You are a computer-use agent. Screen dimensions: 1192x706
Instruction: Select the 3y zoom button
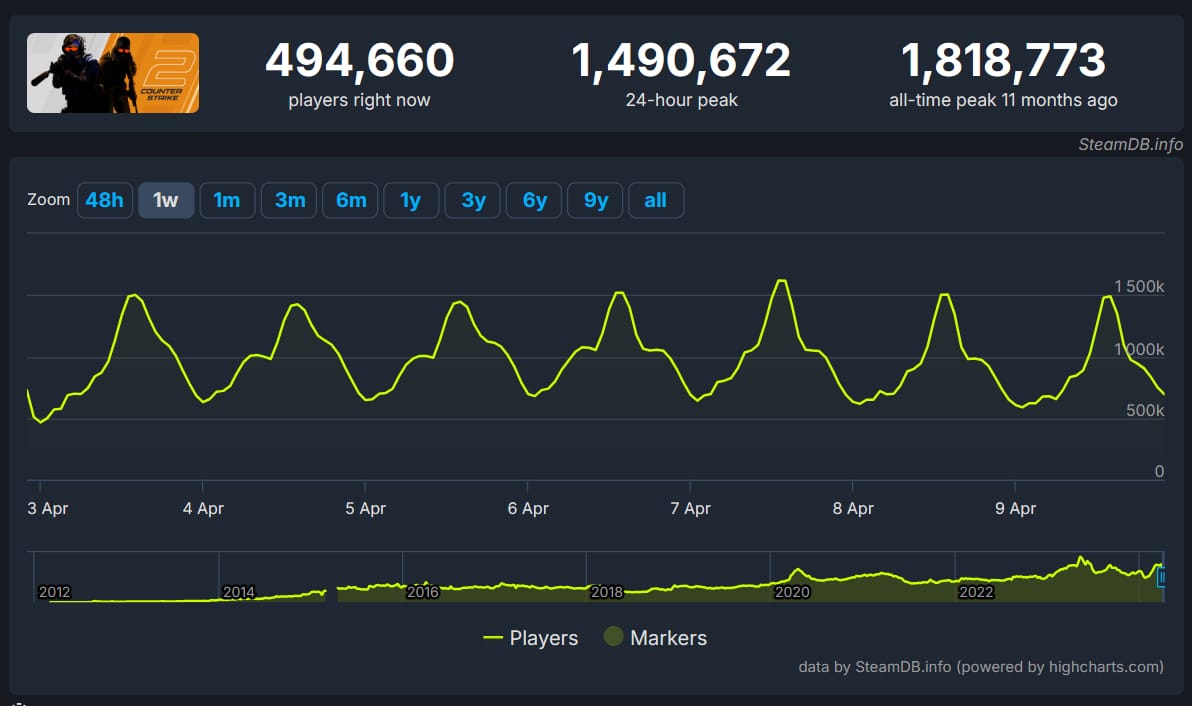472,200
